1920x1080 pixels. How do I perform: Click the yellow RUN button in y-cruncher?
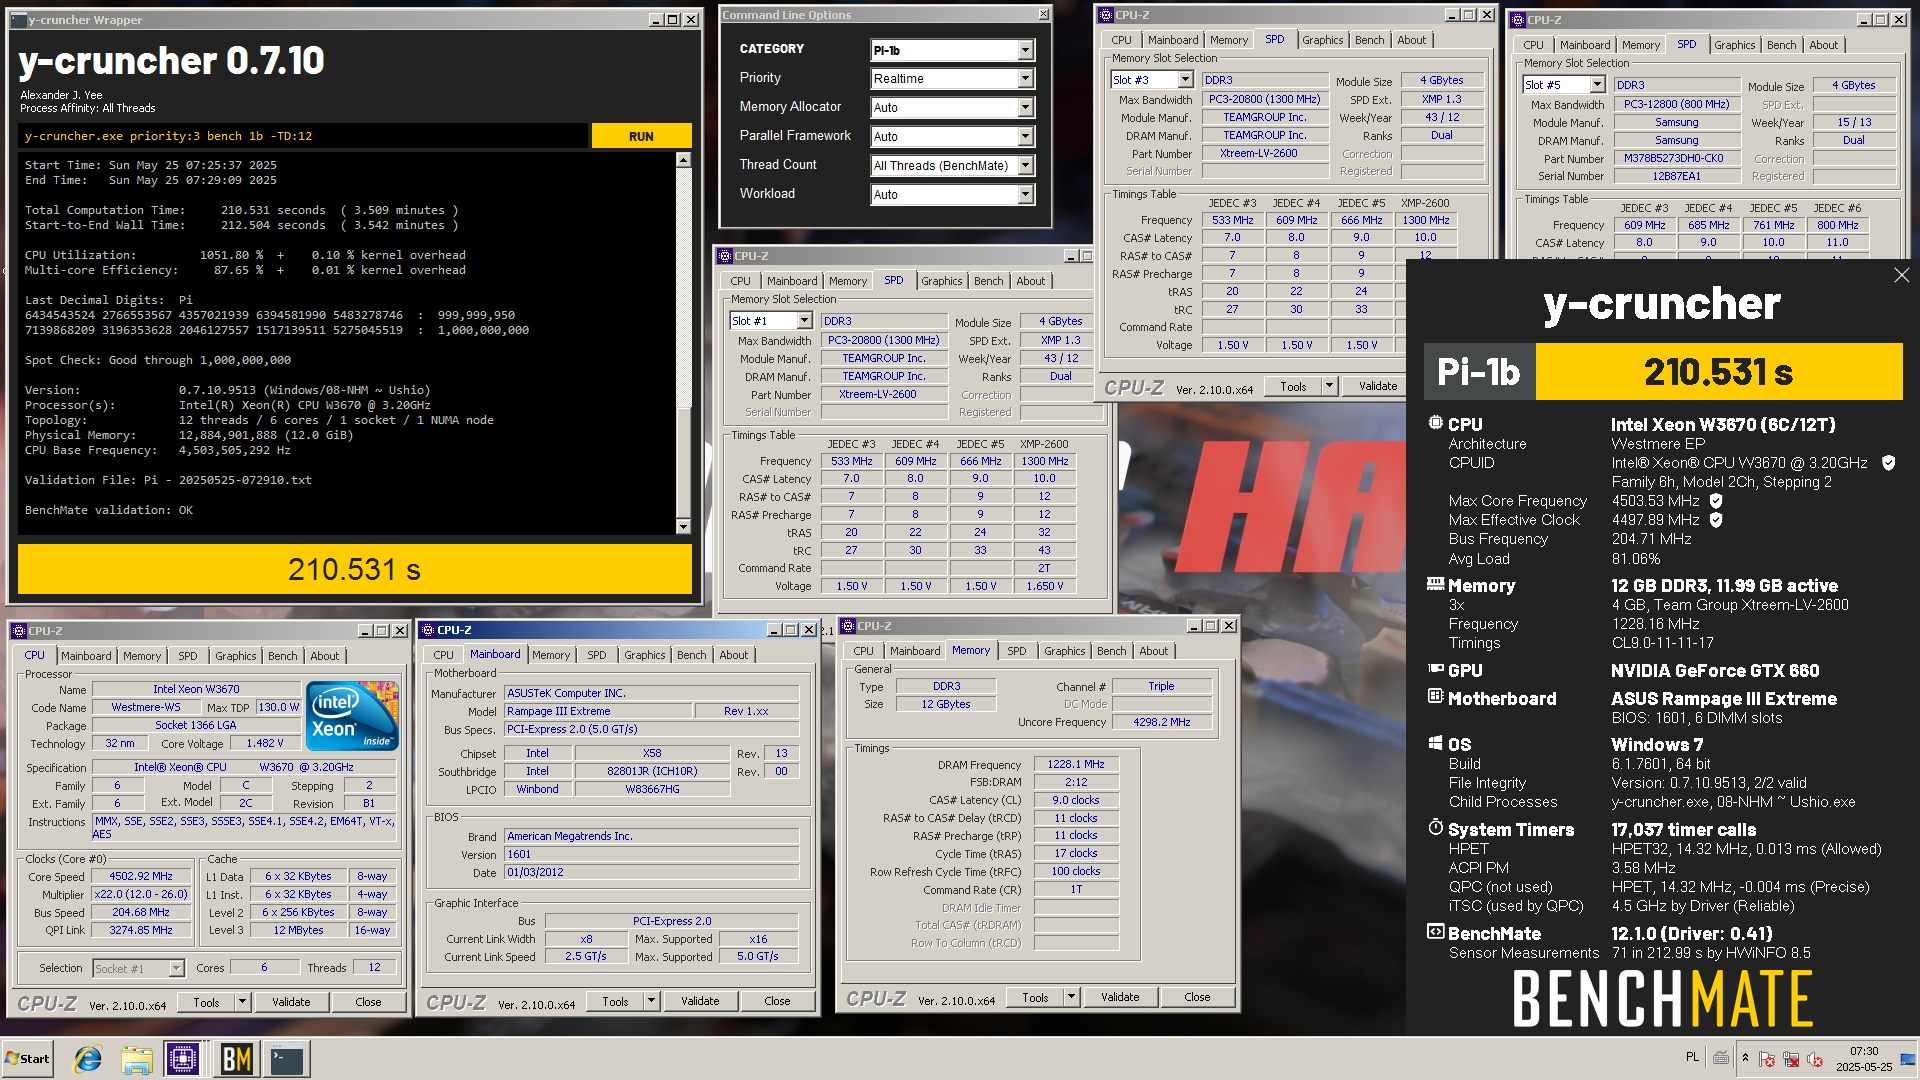coord(641,136)
